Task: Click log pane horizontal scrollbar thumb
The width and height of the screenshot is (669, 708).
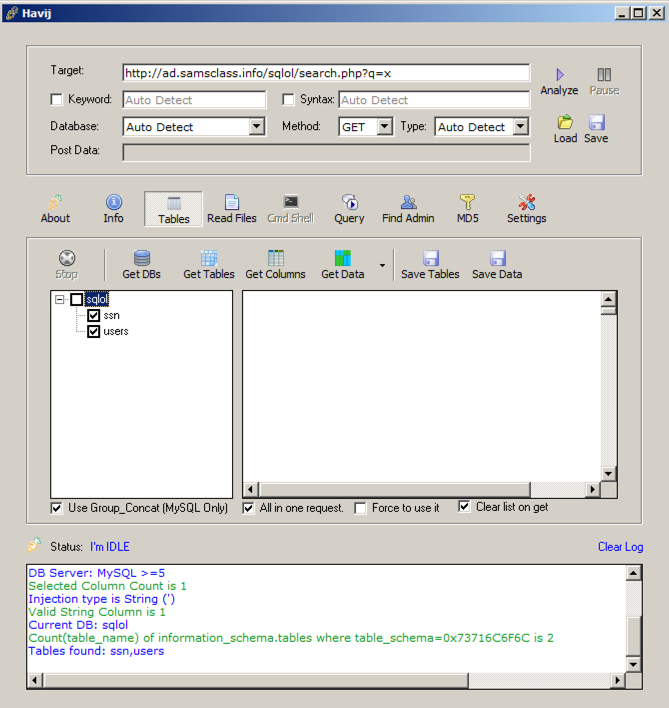Action: pos(256,680)
